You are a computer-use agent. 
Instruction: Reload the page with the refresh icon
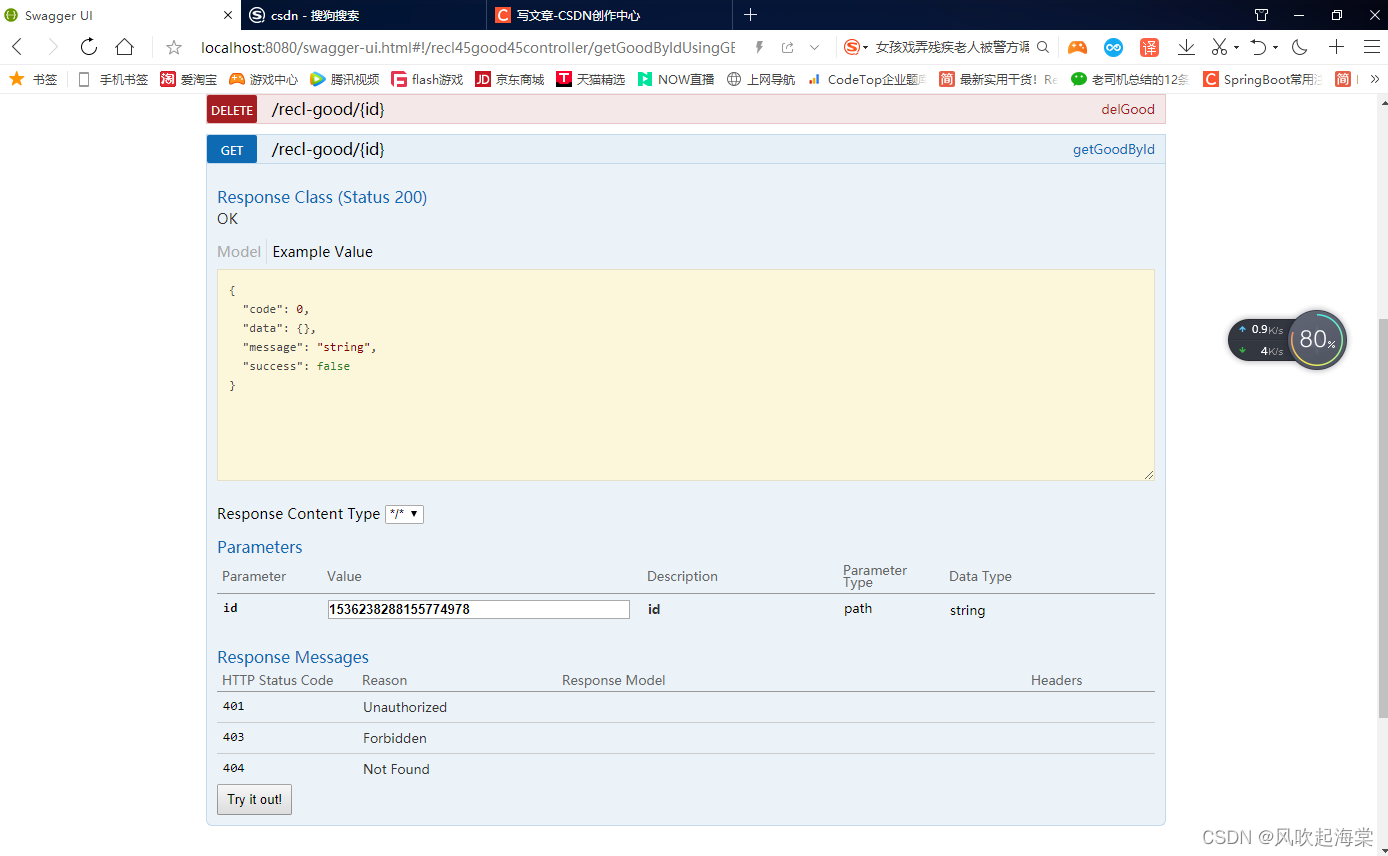(x=88, y=47)
